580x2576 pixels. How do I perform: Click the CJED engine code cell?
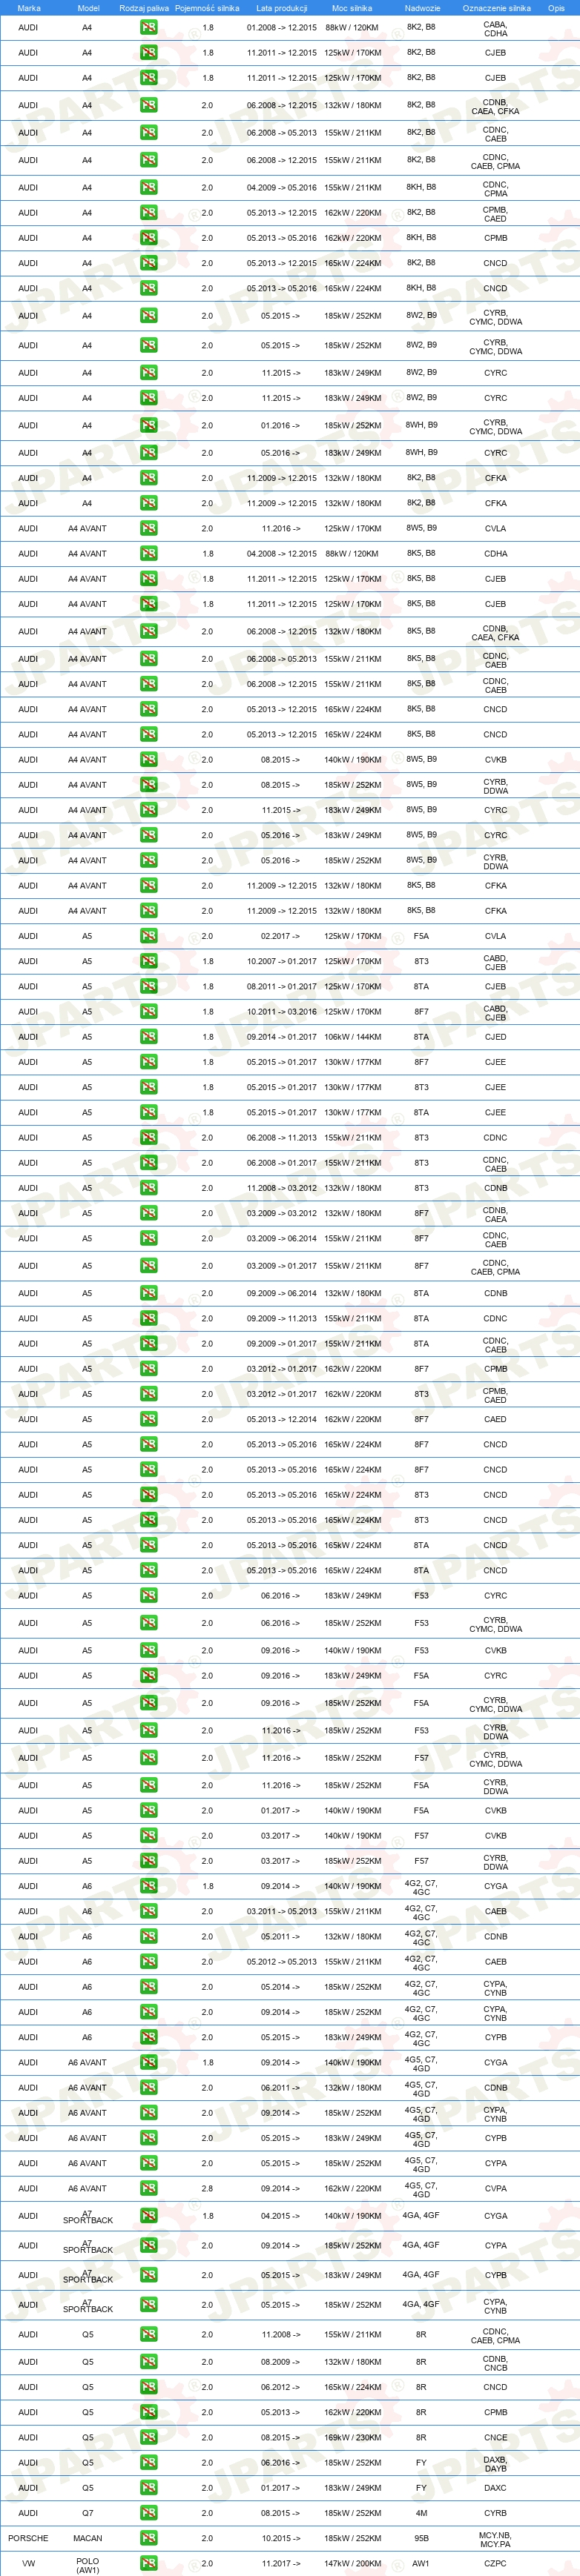pos(495,1037)
